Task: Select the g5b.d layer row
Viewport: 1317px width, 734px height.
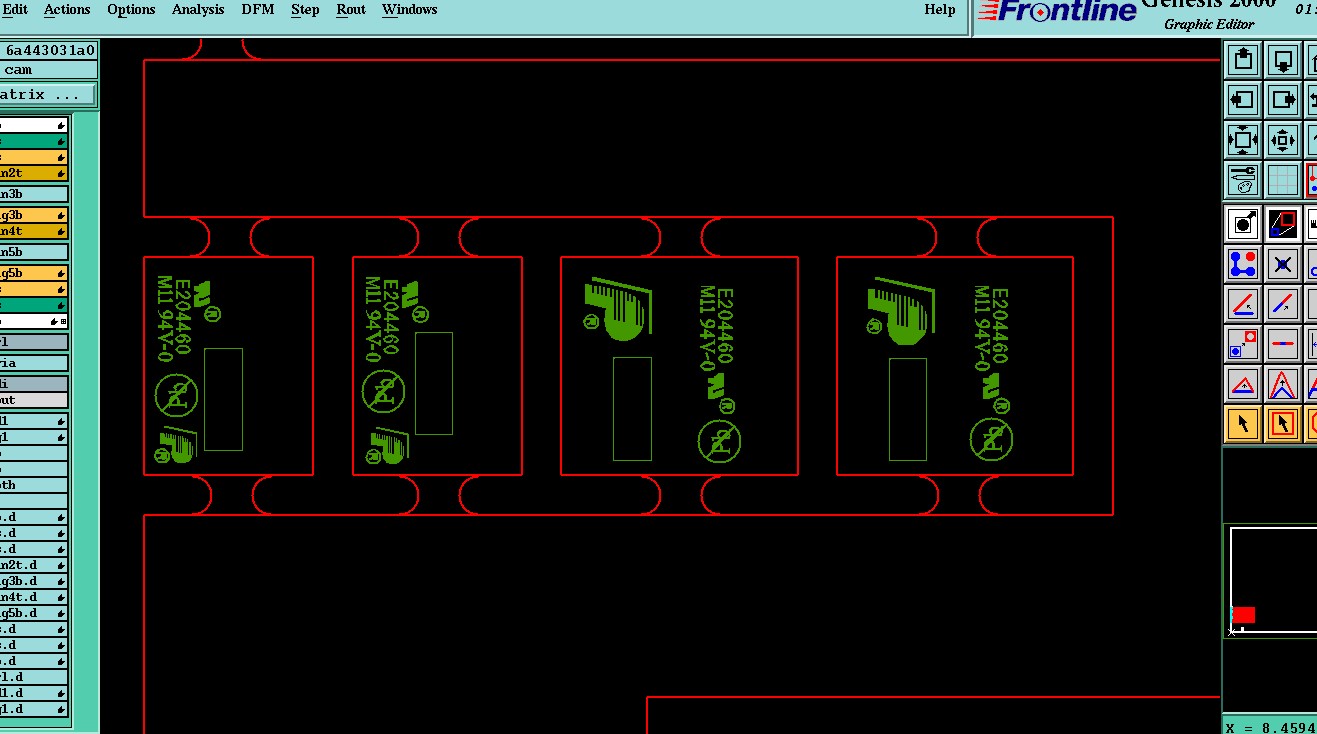Action: (34, 613)
